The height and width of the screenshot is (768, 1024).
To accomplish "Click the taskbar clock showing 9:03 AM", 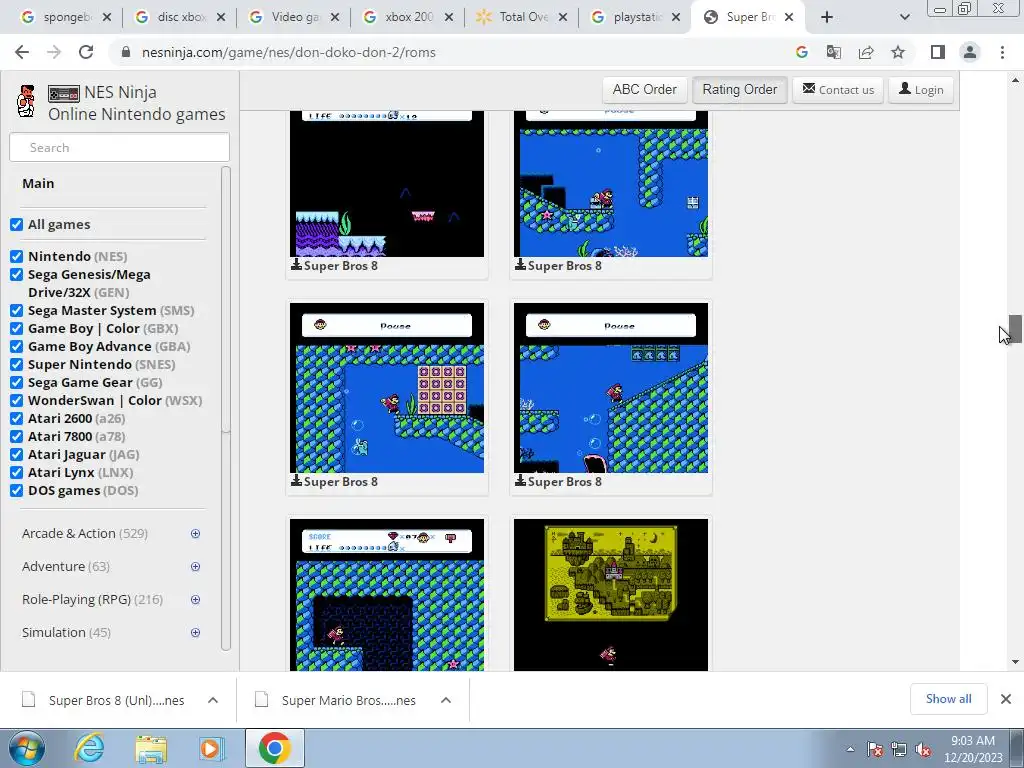I will tap(972, 749).
